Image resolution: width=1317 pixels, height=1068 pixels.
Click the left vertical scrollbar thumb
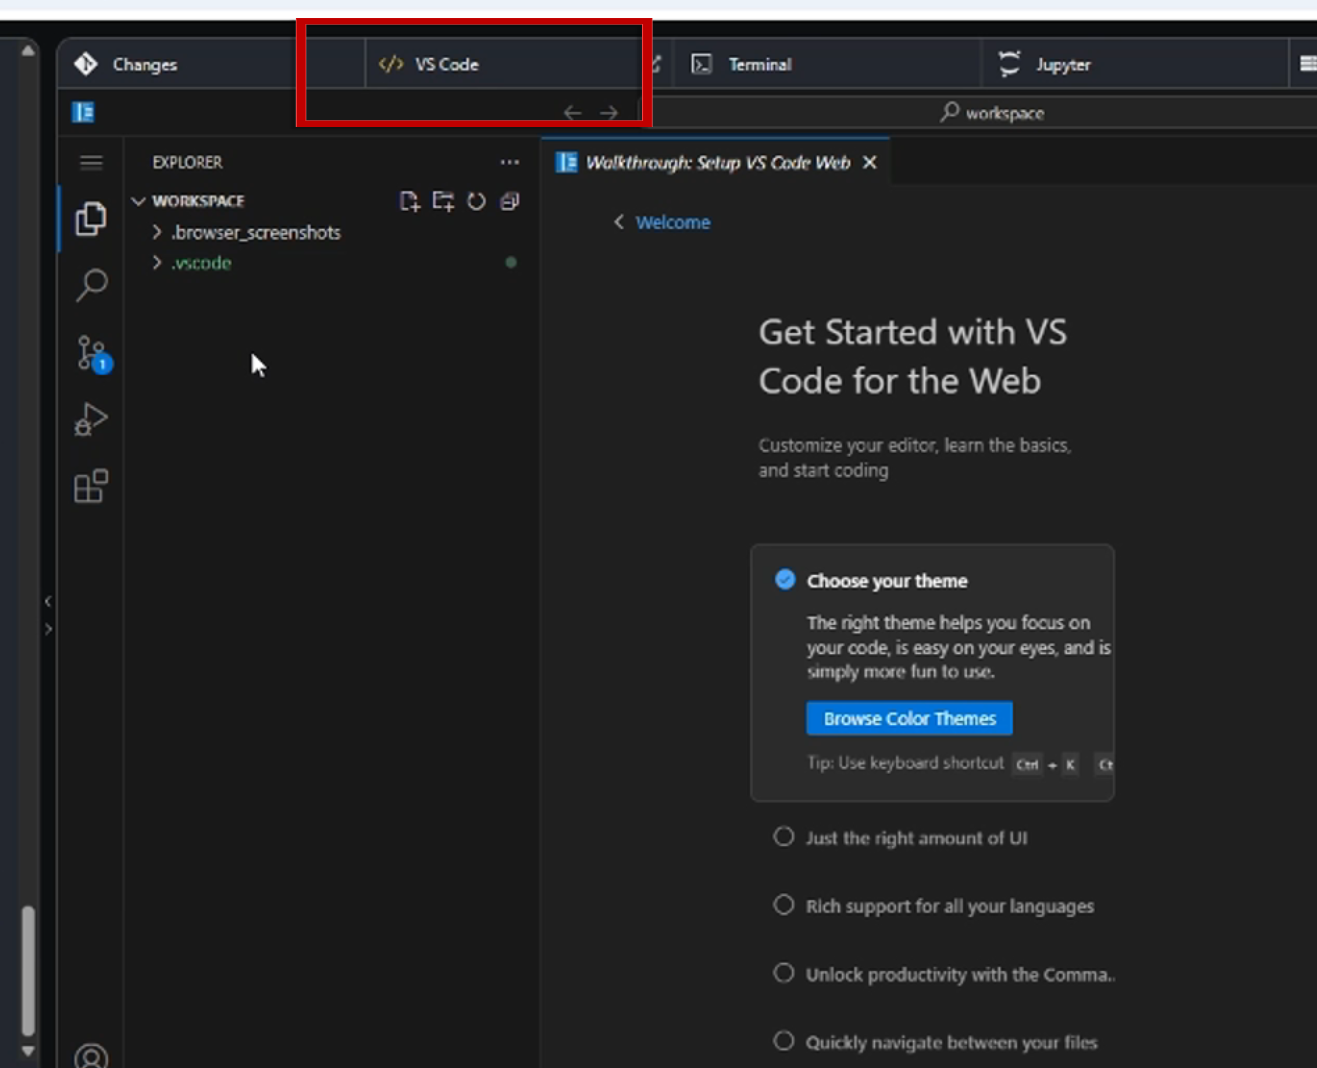coord(28,970)
